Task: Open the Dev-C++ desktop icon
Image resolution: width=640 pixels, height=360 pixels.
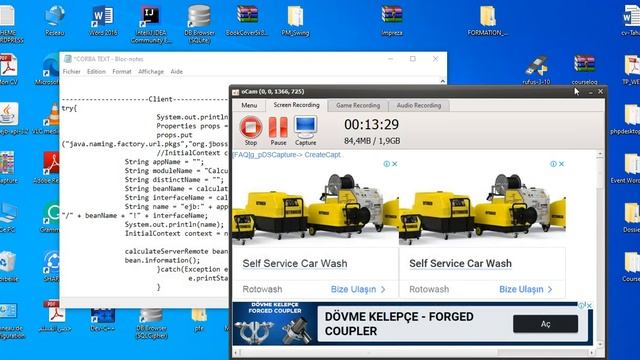Action: (x=102, y=320)
